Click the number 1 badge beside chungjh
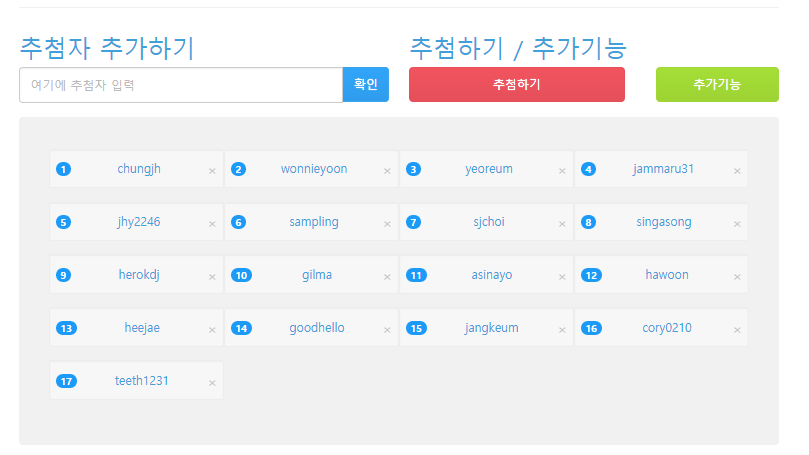 [x=63, y=169]
